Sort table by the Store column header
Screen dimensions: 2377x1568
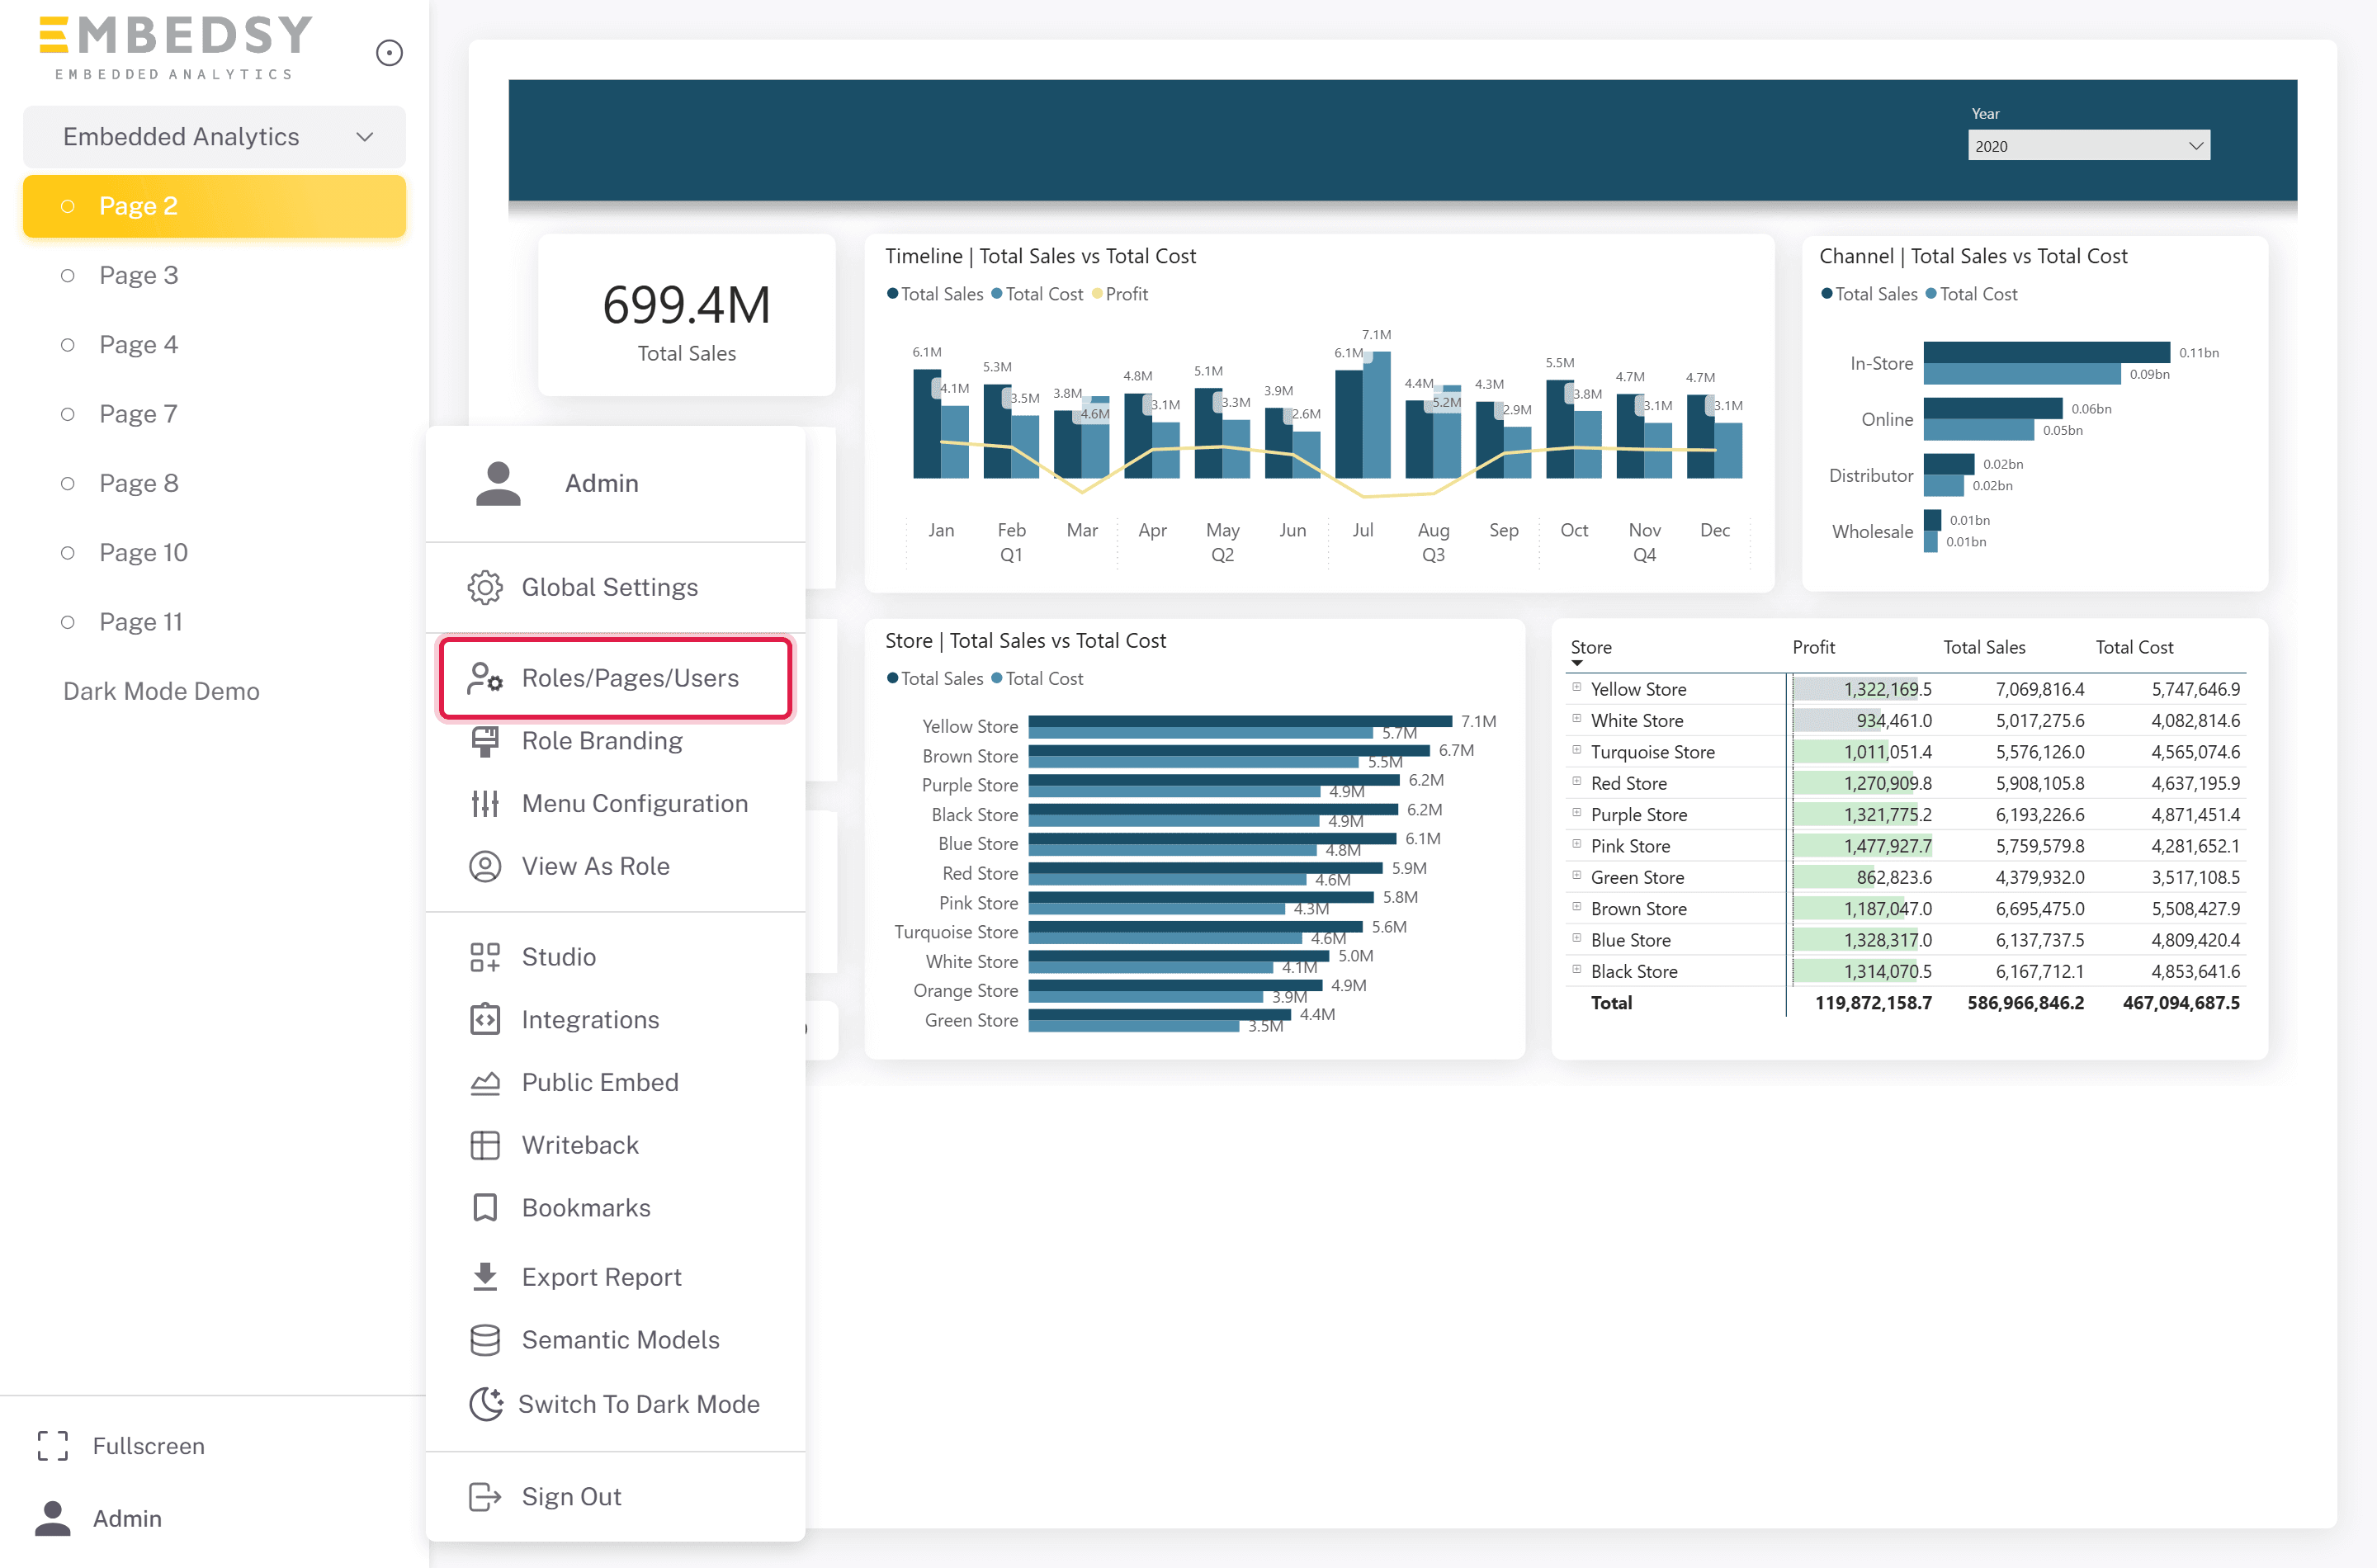point(1590,647)
